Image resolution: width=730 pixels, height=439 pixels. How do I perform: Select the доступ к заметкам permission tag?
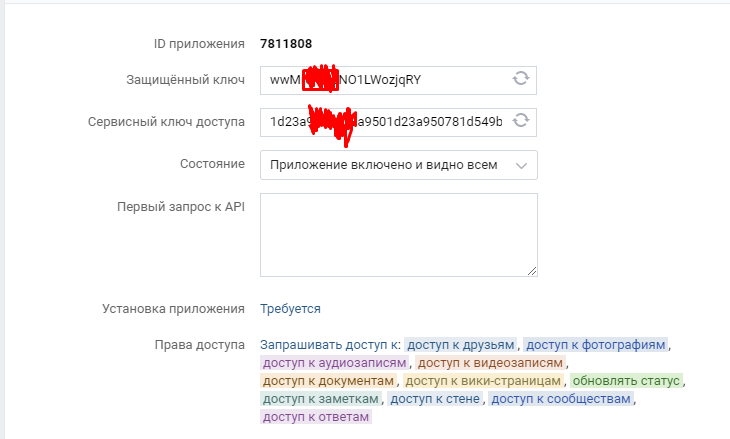coord(321,399)
